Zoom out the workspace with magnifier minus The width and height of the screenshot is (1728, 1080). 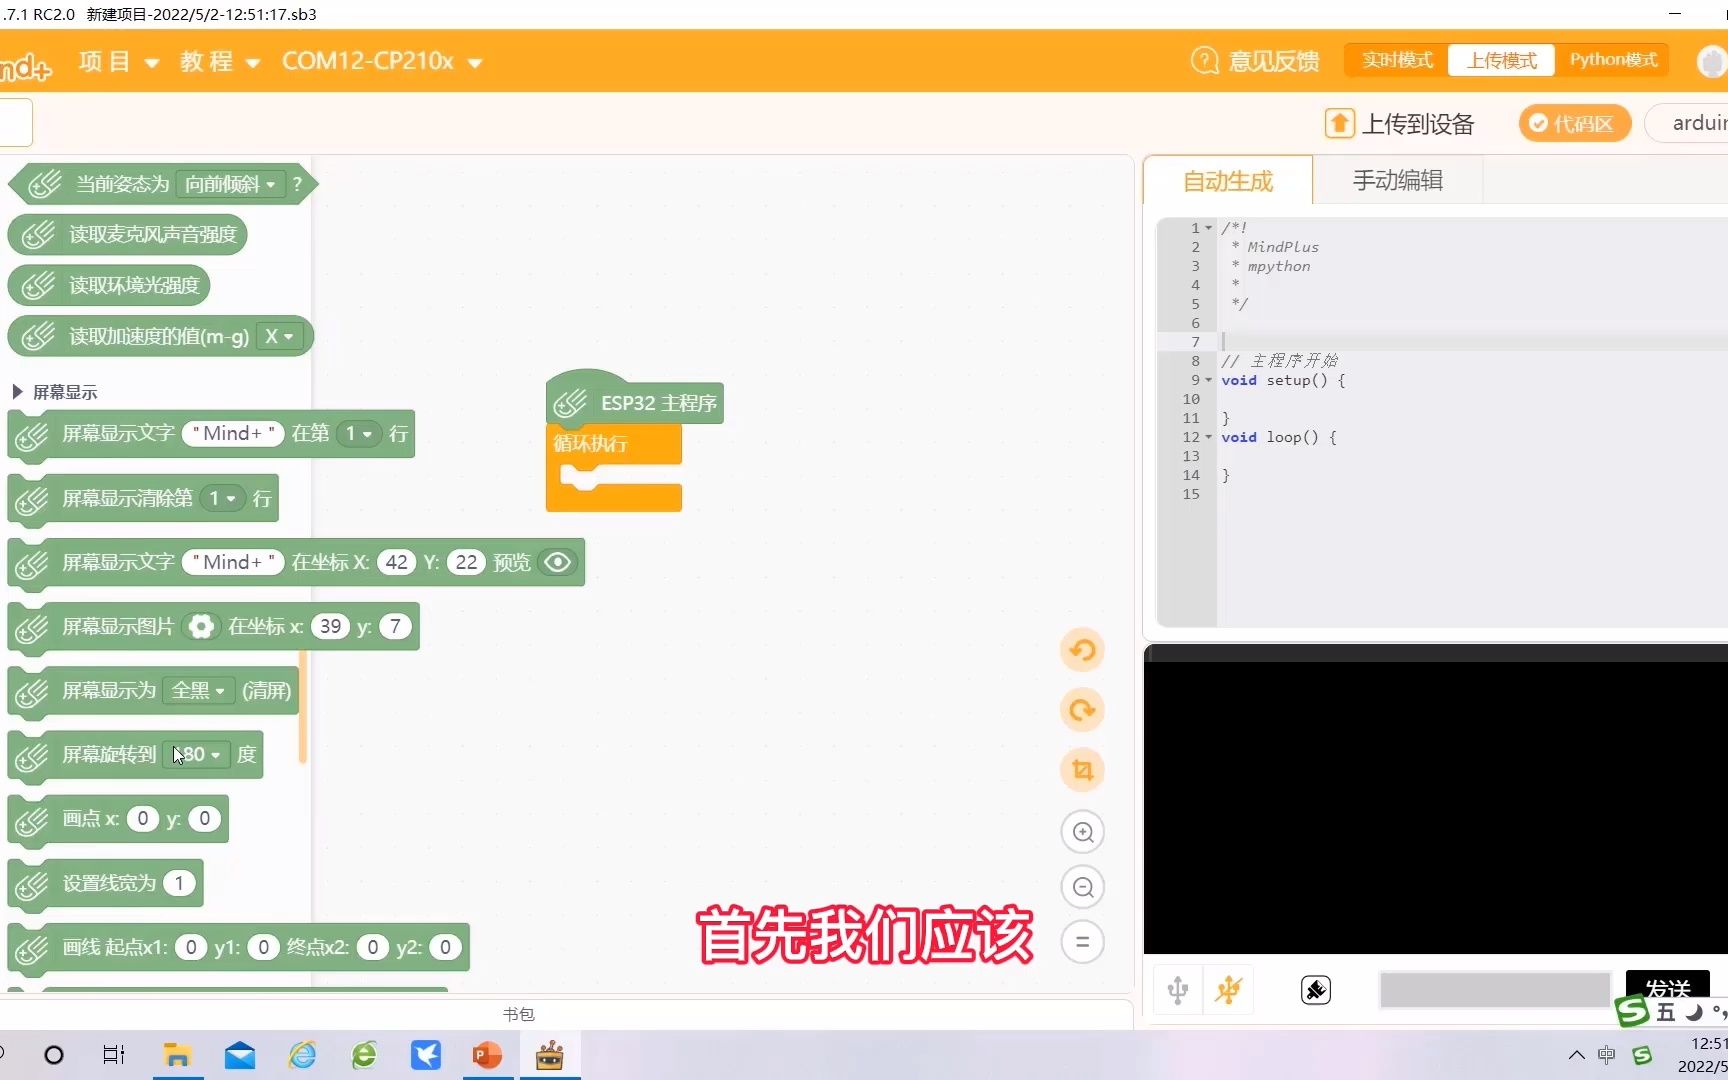pyautogui.click(x=1082, y=887)
